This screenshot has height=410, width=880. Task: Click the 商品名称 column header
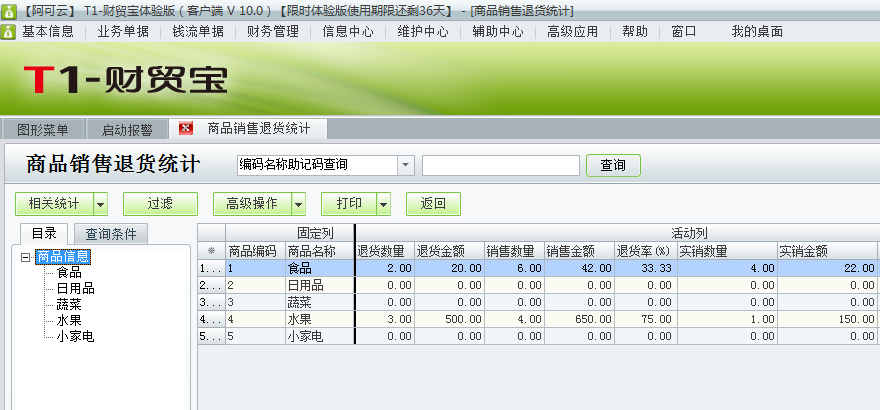[320, 251]
